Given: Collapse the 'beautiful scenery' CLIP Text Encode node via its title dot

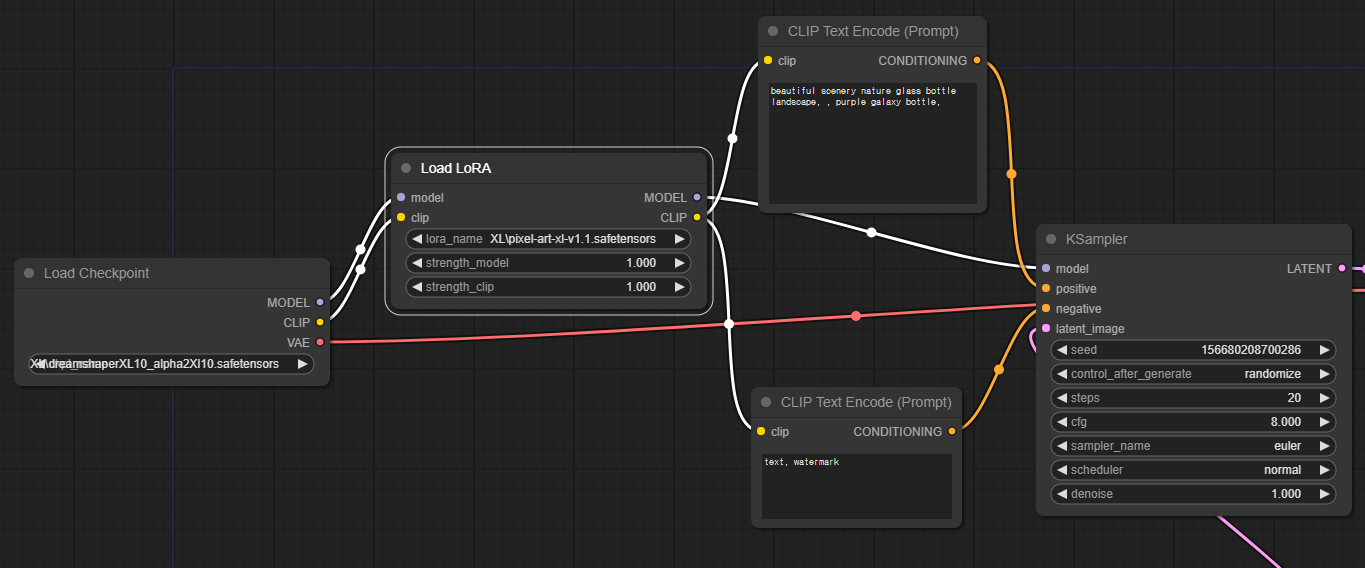Looking at the screenshot, I should coord(773,31).
